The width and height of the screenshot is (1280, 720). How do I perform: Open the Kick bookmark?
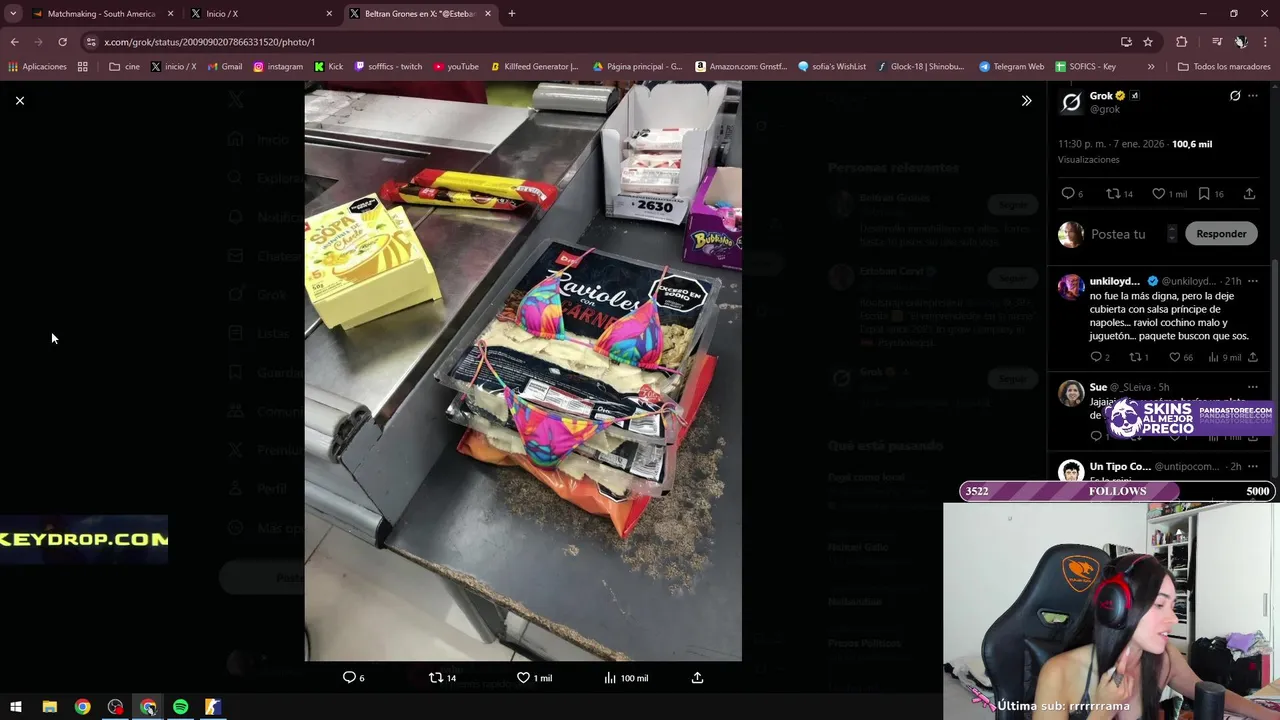(328, 67)
